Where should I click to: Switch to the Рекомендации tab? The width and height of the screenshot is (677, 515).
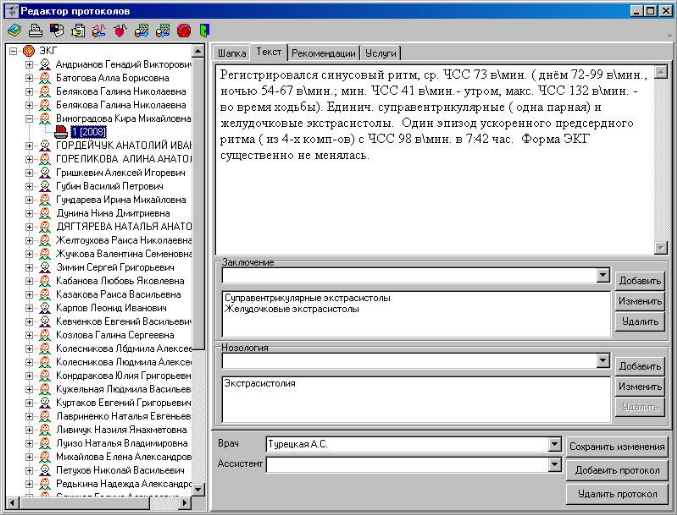(321, 52)
